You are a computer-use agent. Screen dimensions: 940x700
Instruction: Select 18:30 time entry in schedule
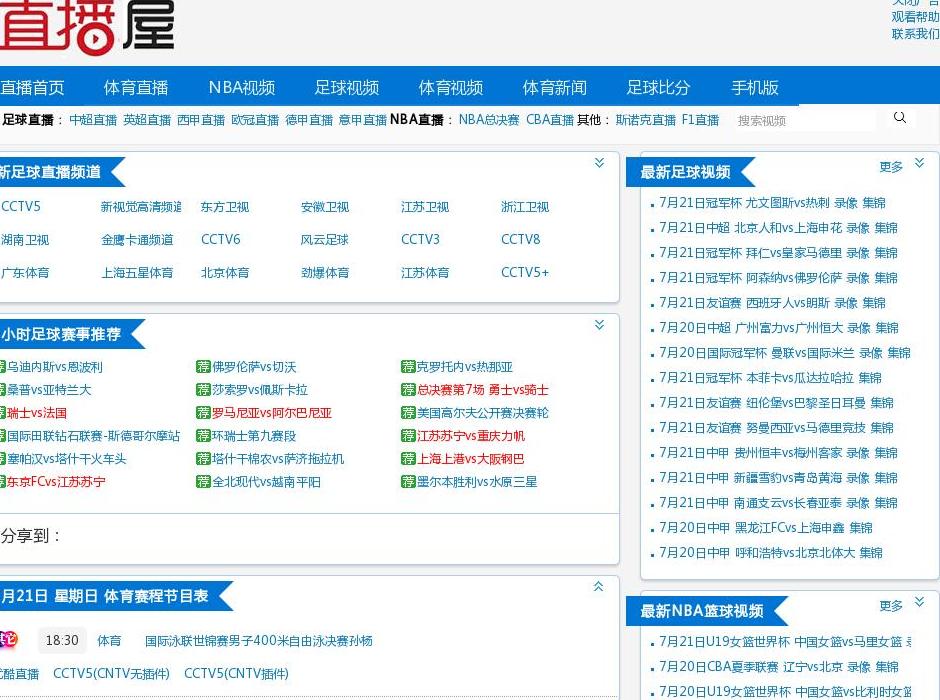click(62, 641)
